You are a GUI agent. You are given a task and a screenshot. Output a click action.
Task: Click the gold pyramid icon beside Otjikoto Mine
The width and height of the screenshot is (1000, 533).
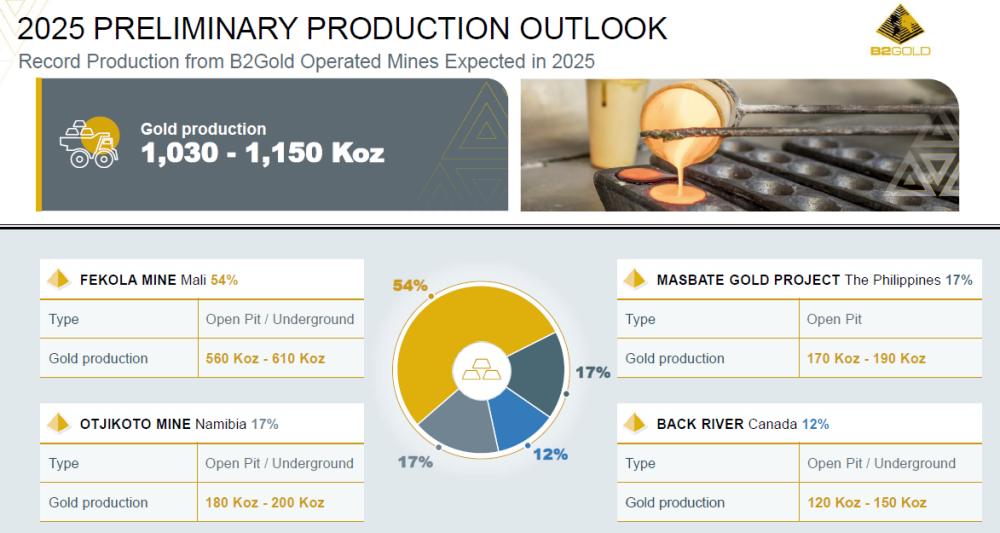coord(59,423)
